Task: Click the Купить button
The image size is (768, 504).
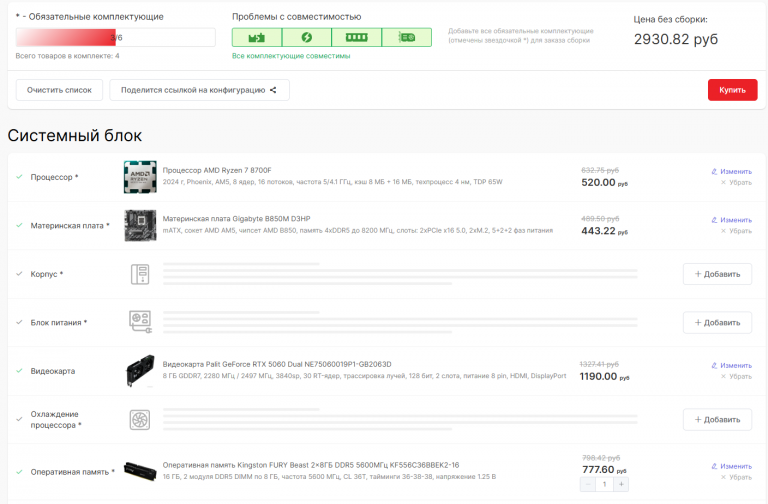Action: [x=732, y=90]
